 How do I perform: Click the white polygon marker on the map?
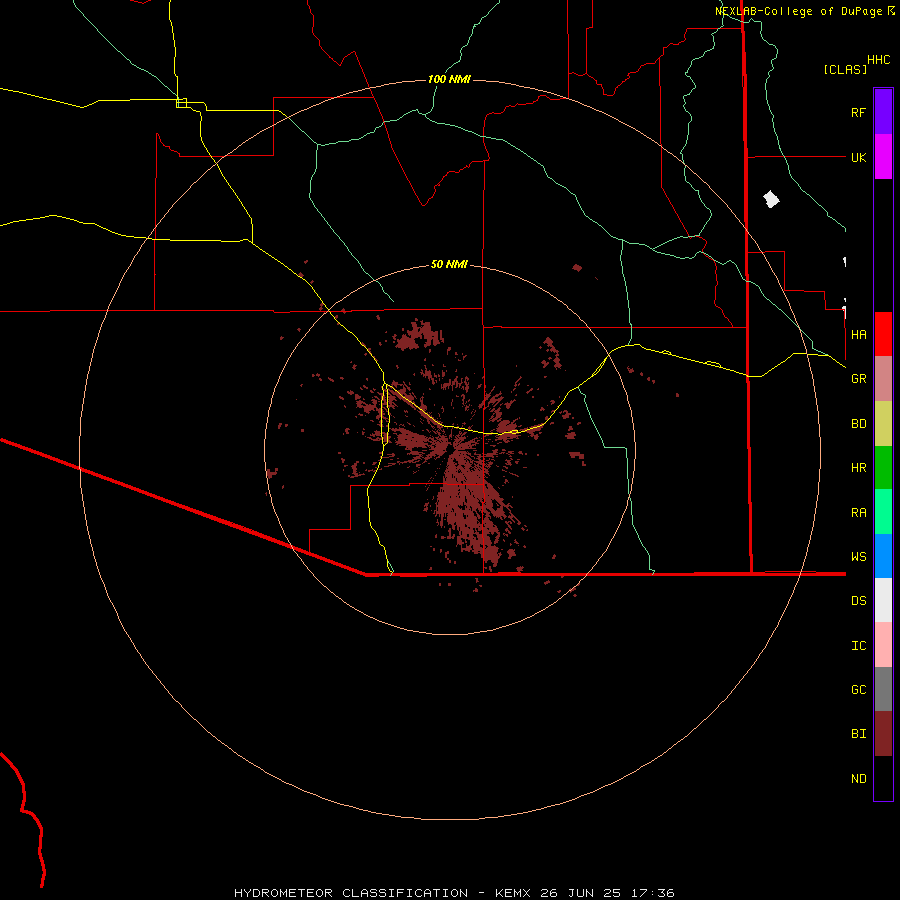(x=771, y=200)
